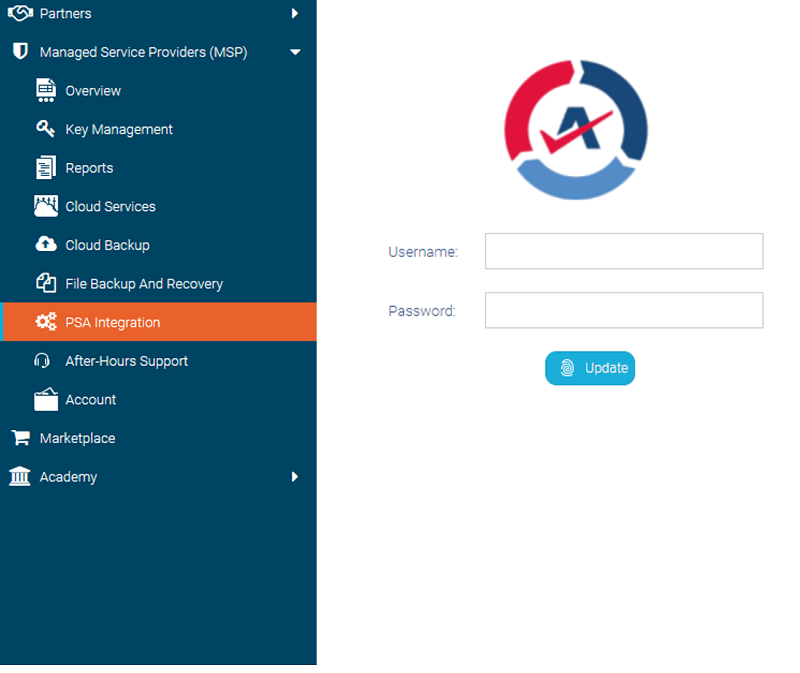Click the Password: label
The height and width of the screenshot is (673, 800).
click(421, 311)
